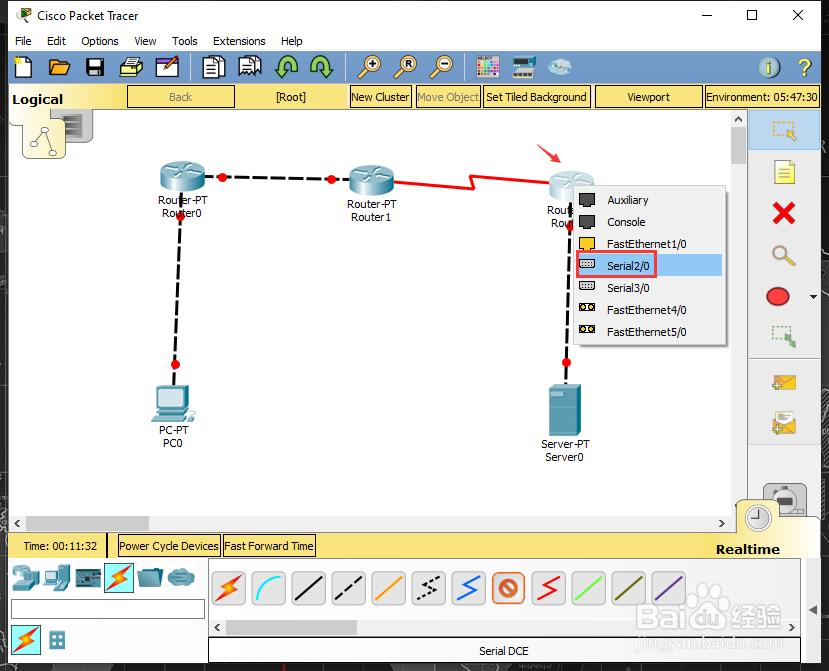Choose the Inspect magnifier tool
This screenshot has width=829, height=671.
[784, 255]
